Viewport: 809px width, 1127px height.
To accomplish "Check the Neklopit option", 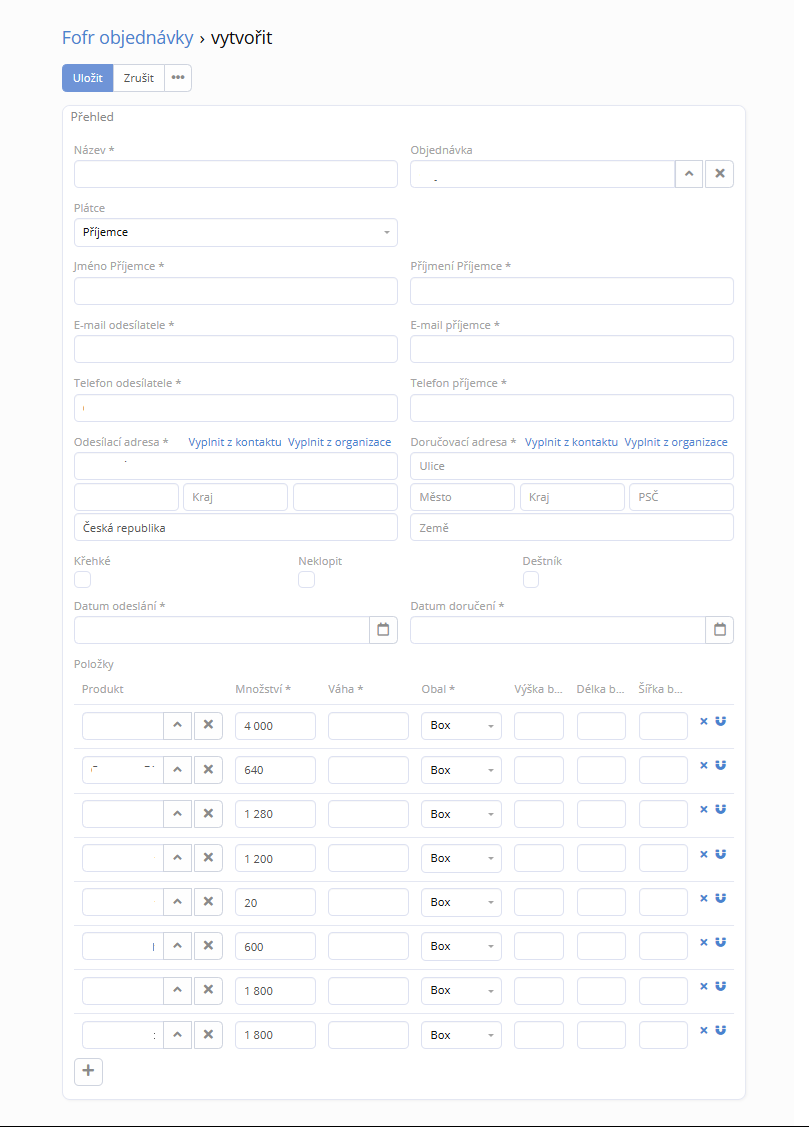I will 307,580.
